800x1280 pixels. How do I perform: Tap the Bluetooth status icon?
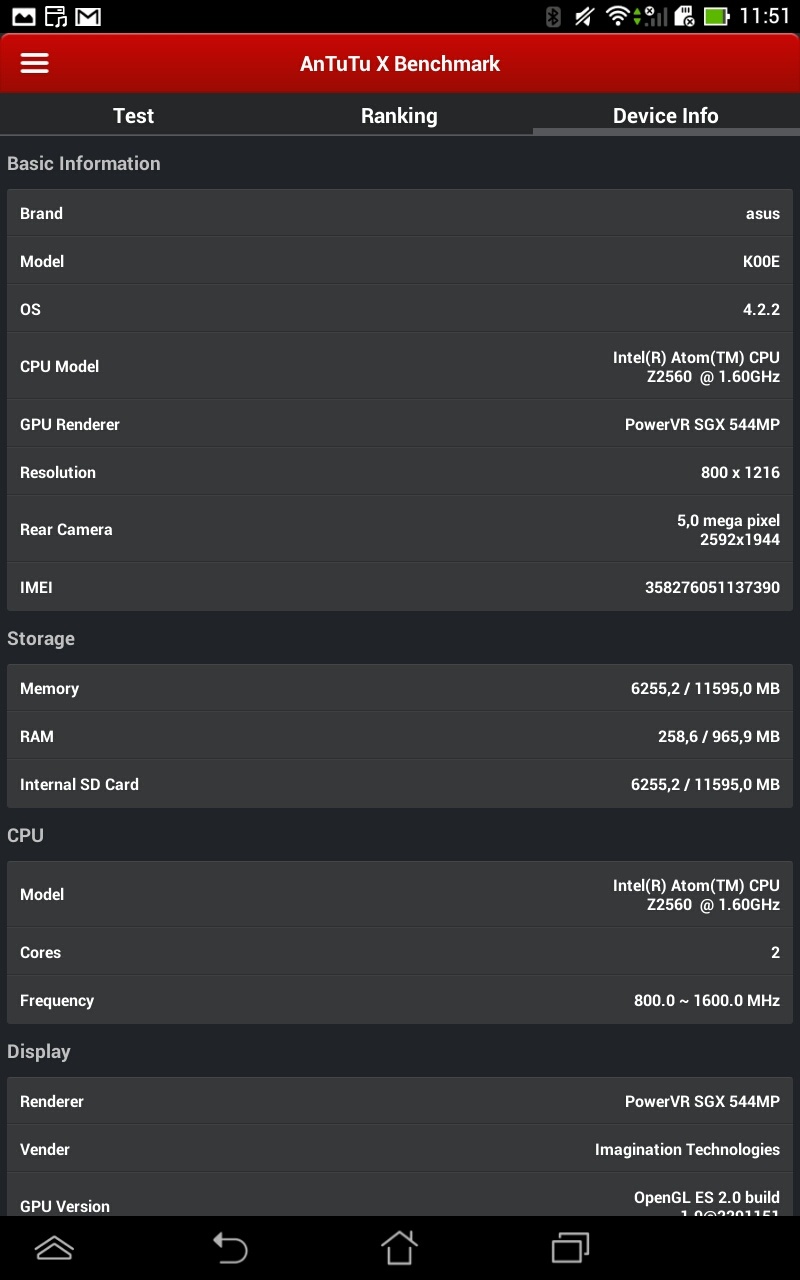pyautogui.click(x=553, y=16)
